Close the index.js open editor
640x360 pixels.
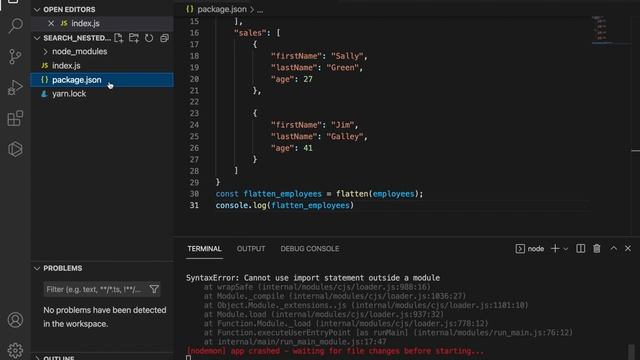coord(51,24)
